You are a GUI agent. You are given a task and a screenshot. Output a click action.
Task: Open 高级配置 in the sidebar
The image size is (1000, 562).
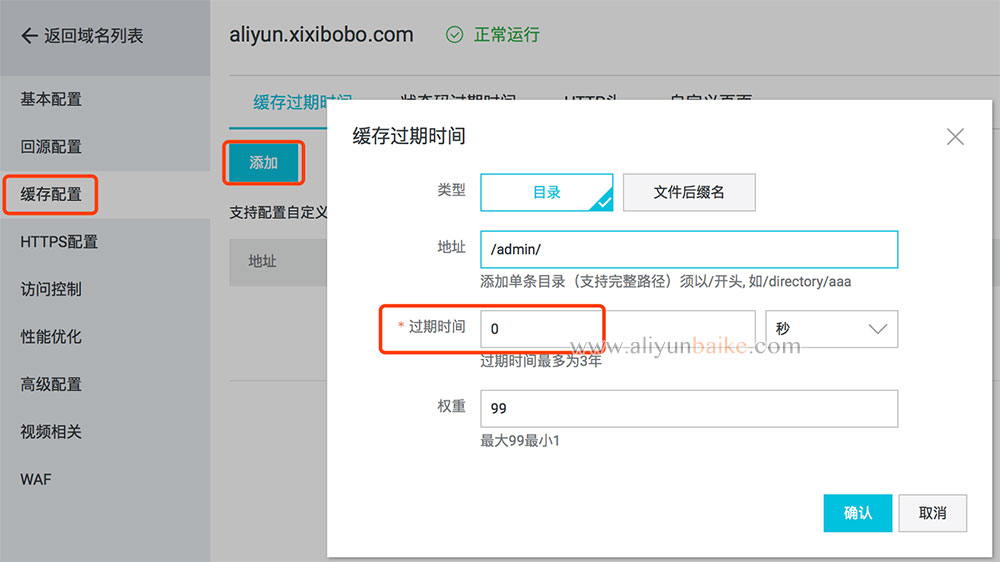pyautogui.click(x=51, y=385)
